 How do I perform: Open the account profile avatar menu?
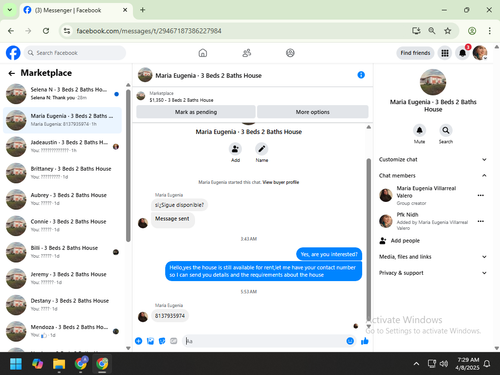click(x=480, y=53)
